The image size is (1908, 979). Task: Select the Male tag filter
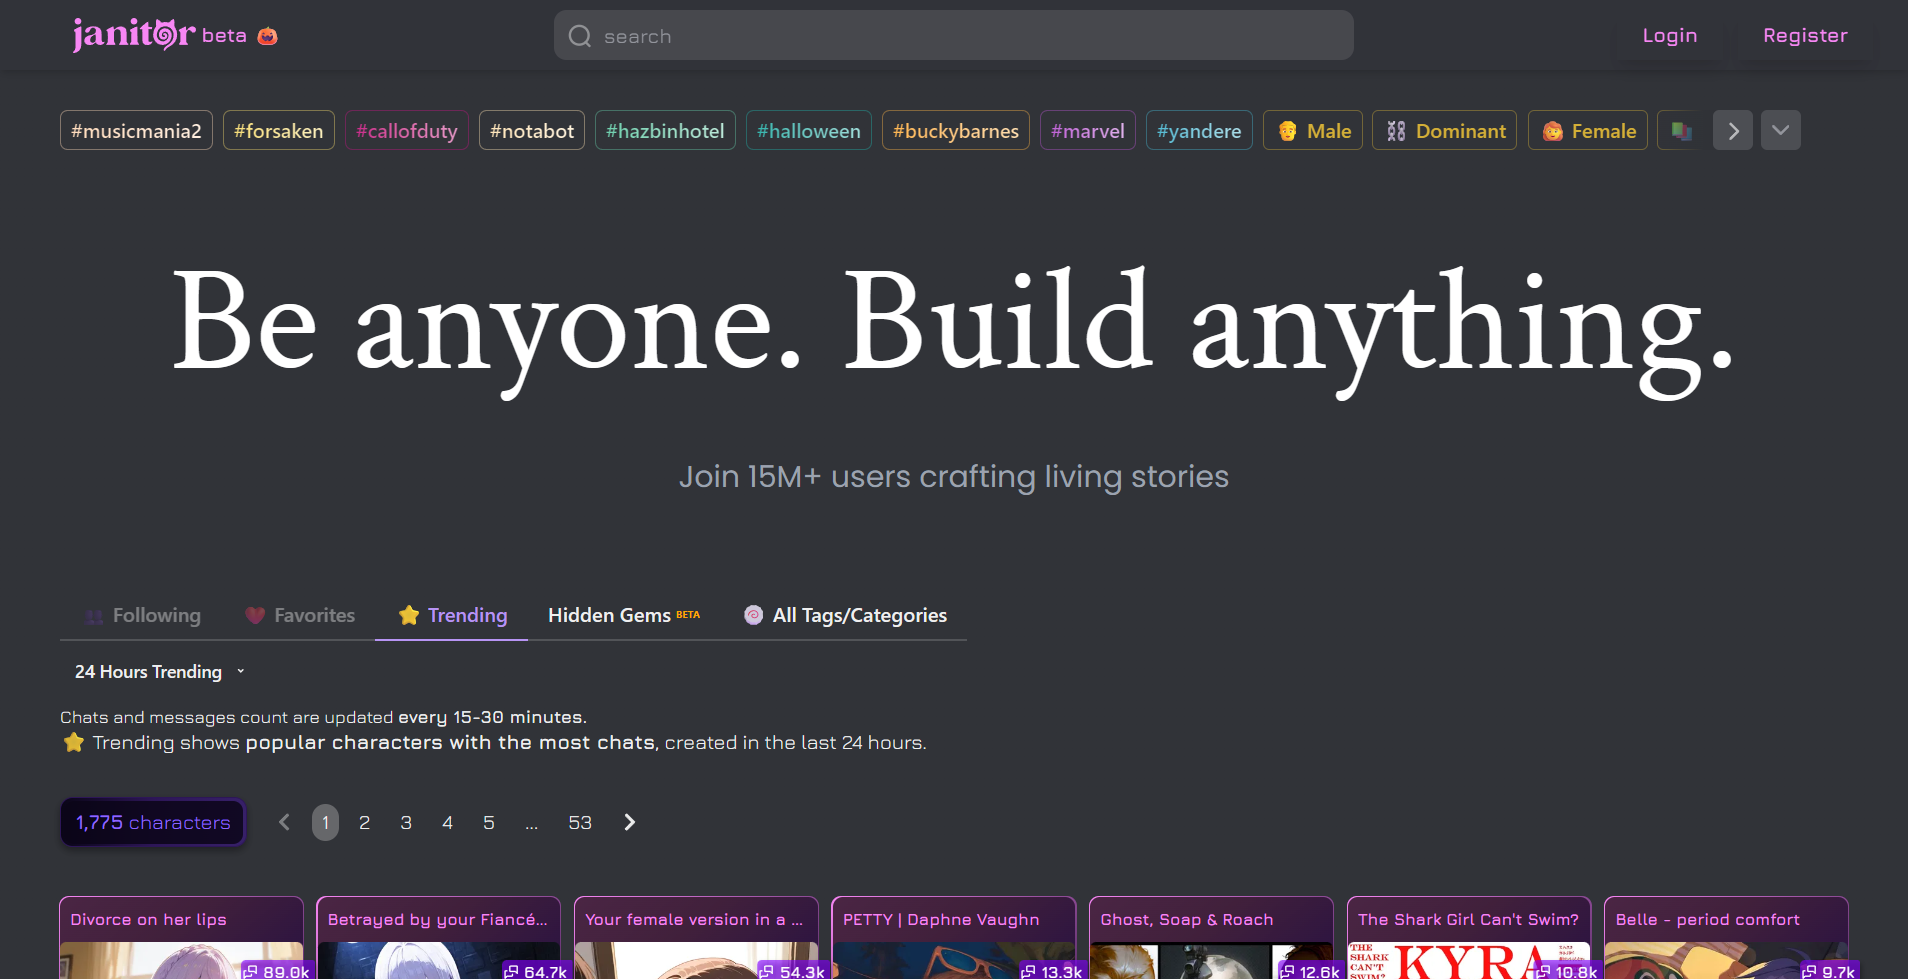click(1313, 131)
